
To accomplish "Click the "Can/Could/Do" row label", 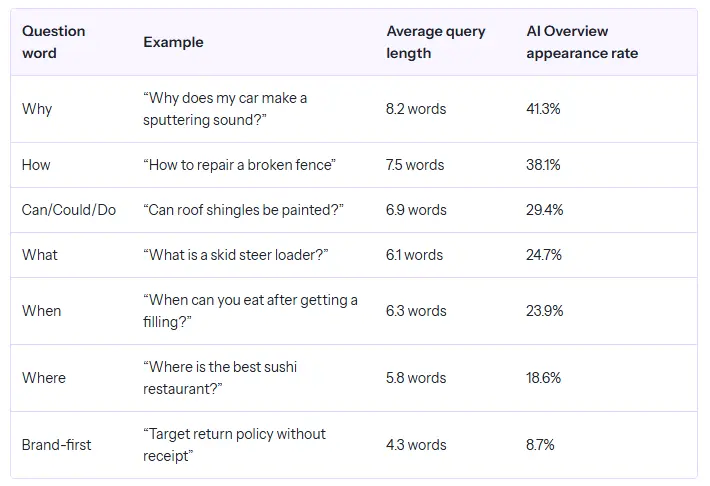I will [69, 210].
